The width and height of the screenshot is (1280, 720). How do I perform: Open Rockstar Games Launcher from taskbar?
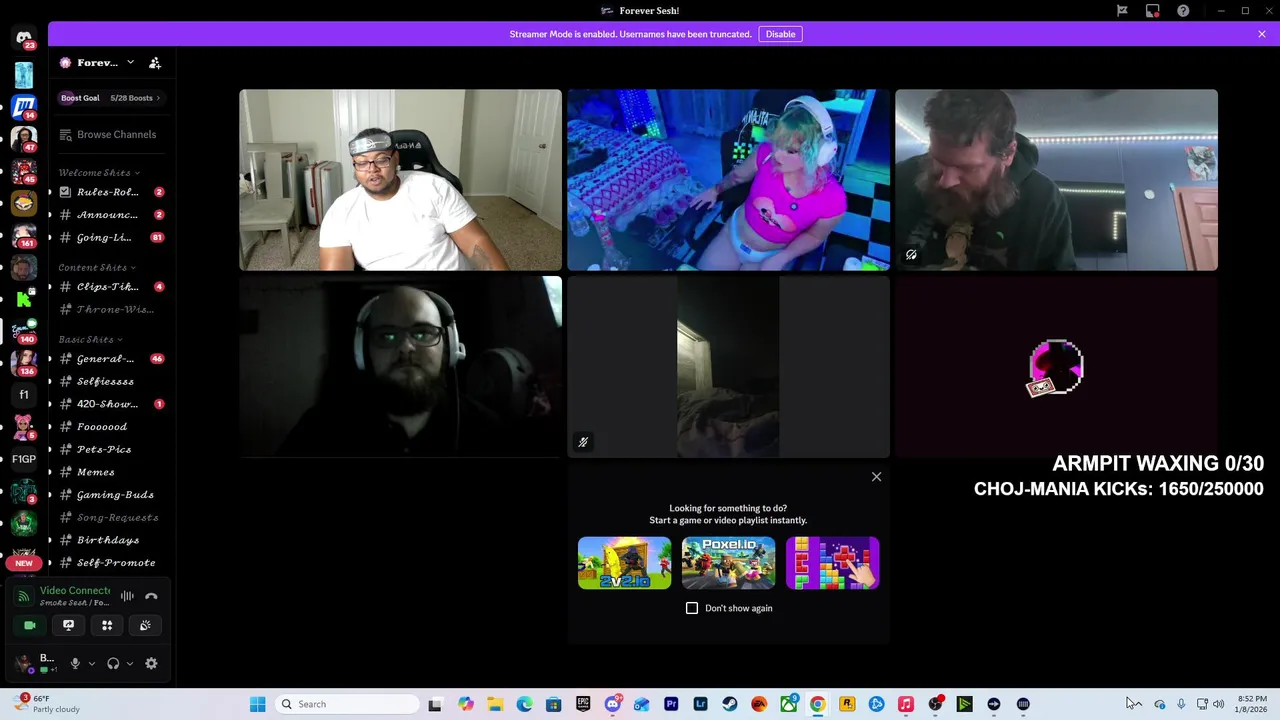point(847,704)
